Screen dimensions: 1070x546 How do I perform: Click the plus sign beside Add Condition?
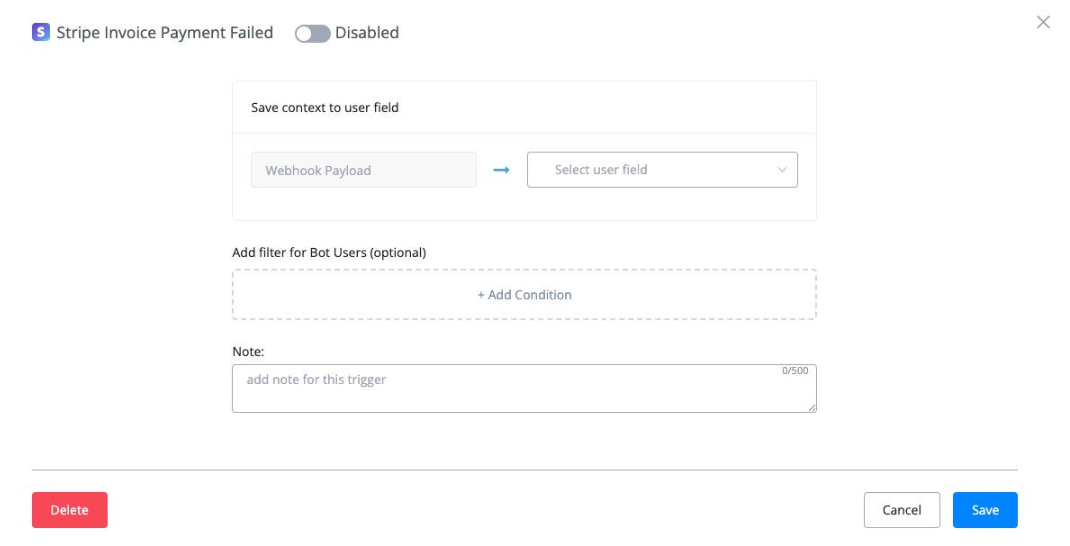pos(481,295)
